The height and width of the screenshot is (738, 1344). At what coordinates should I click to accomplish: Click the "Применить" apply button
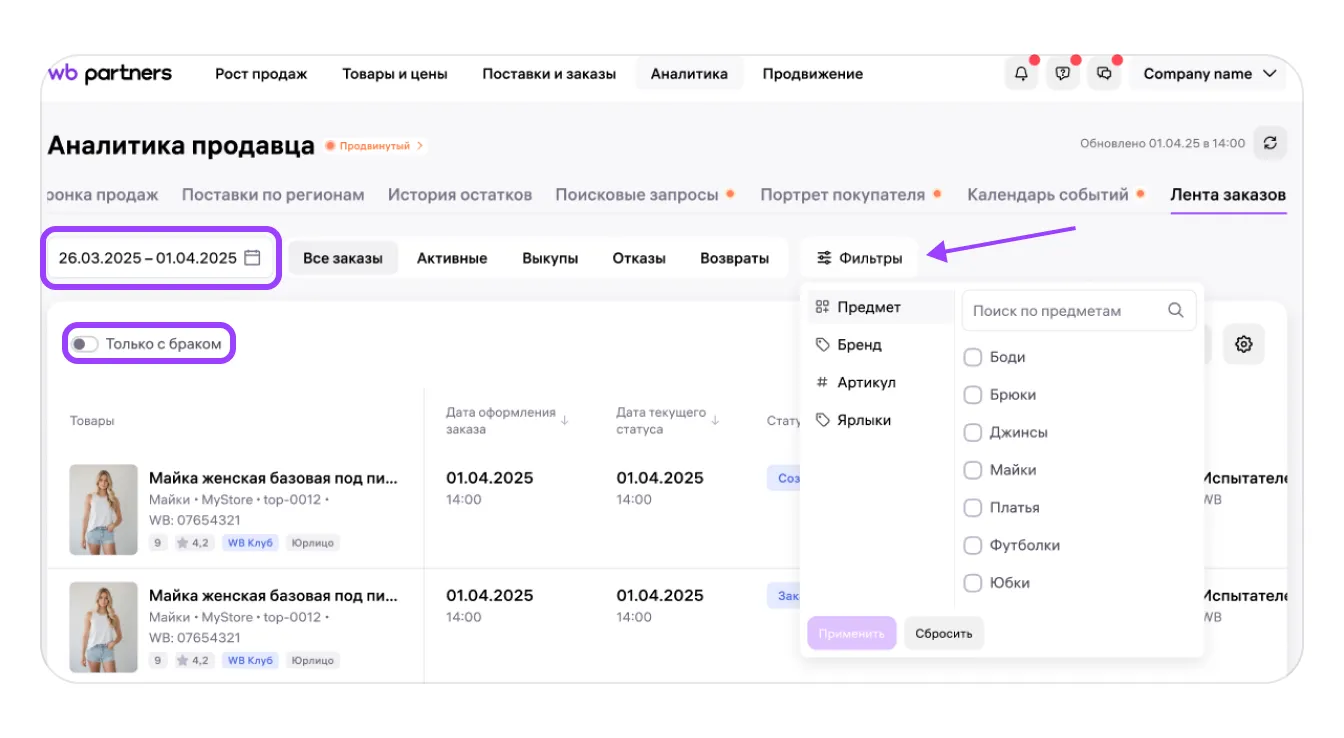851,634
